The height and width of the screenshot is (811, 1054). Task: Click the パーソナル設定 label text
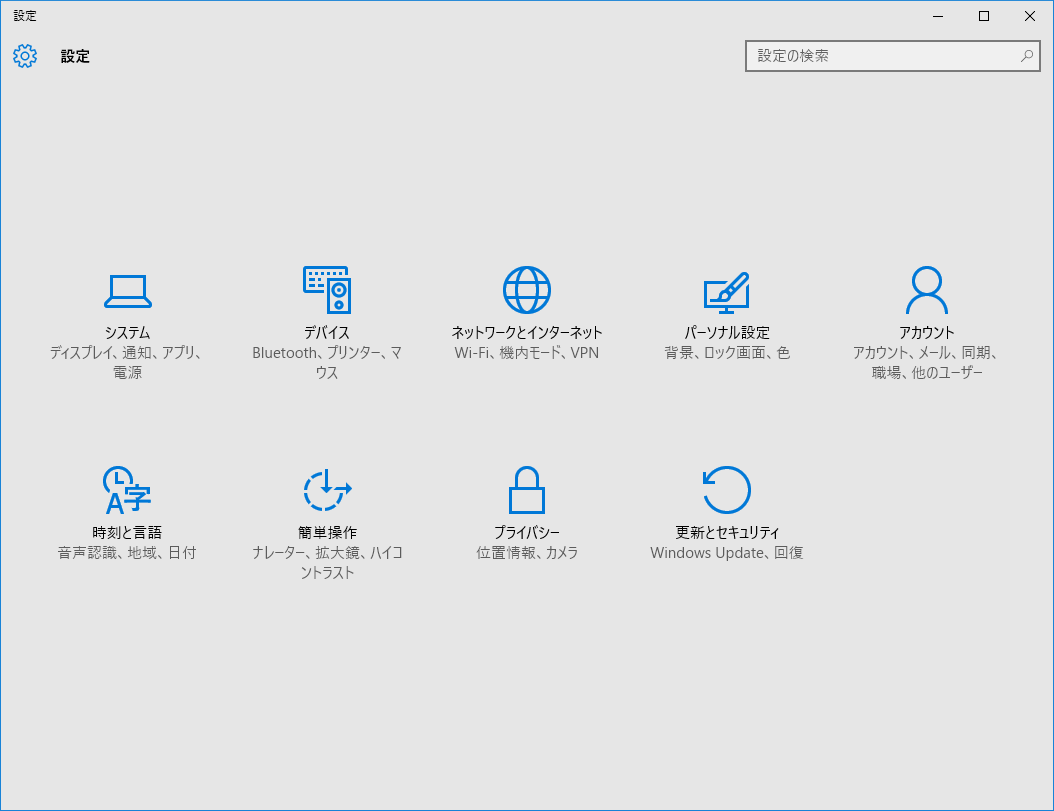click(x=727, y=332)
